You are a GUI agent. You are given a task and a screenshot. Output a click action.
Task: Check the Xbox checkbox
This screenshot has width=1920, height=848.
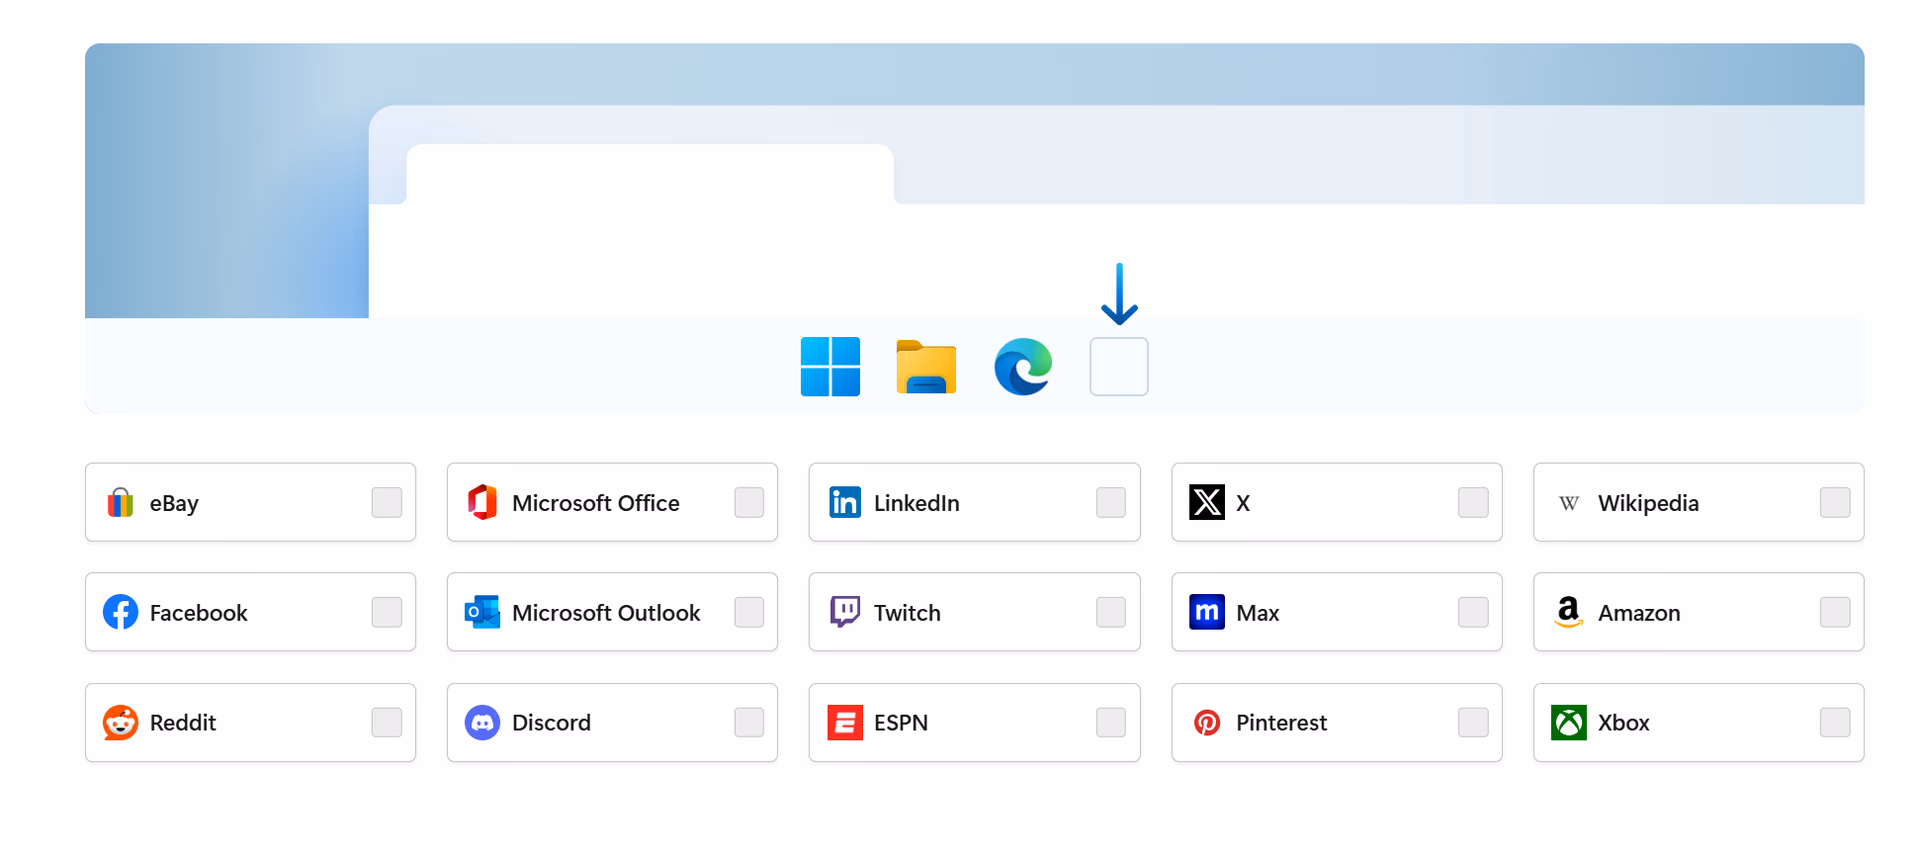click(1835, 722)
